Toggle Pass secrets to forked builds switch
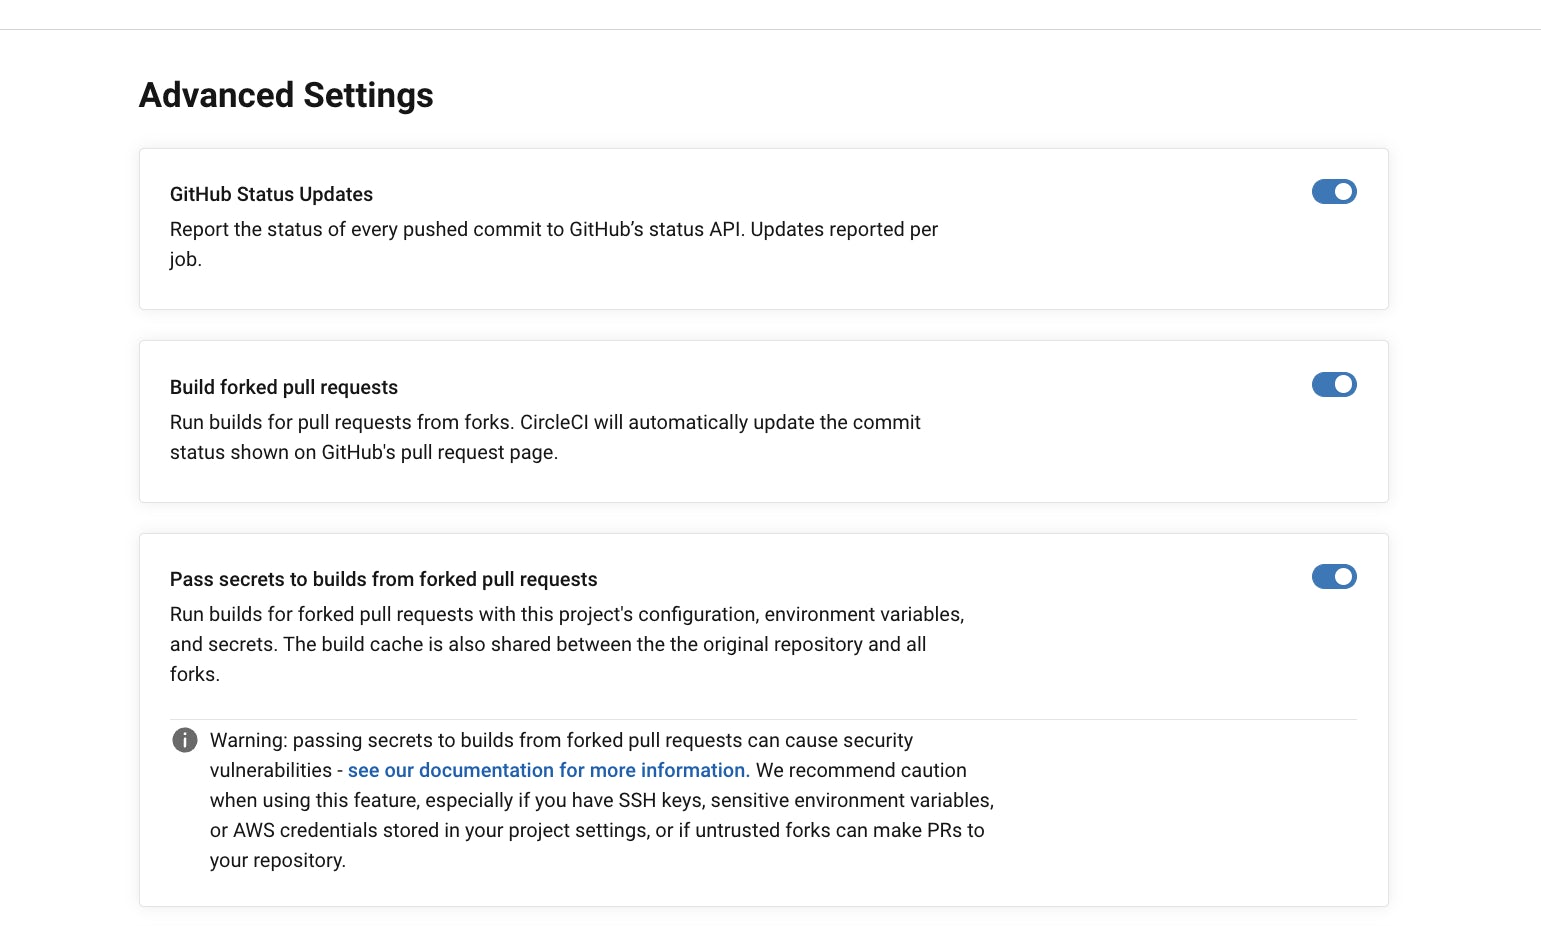The image size is (1541, 926). 1334,577
